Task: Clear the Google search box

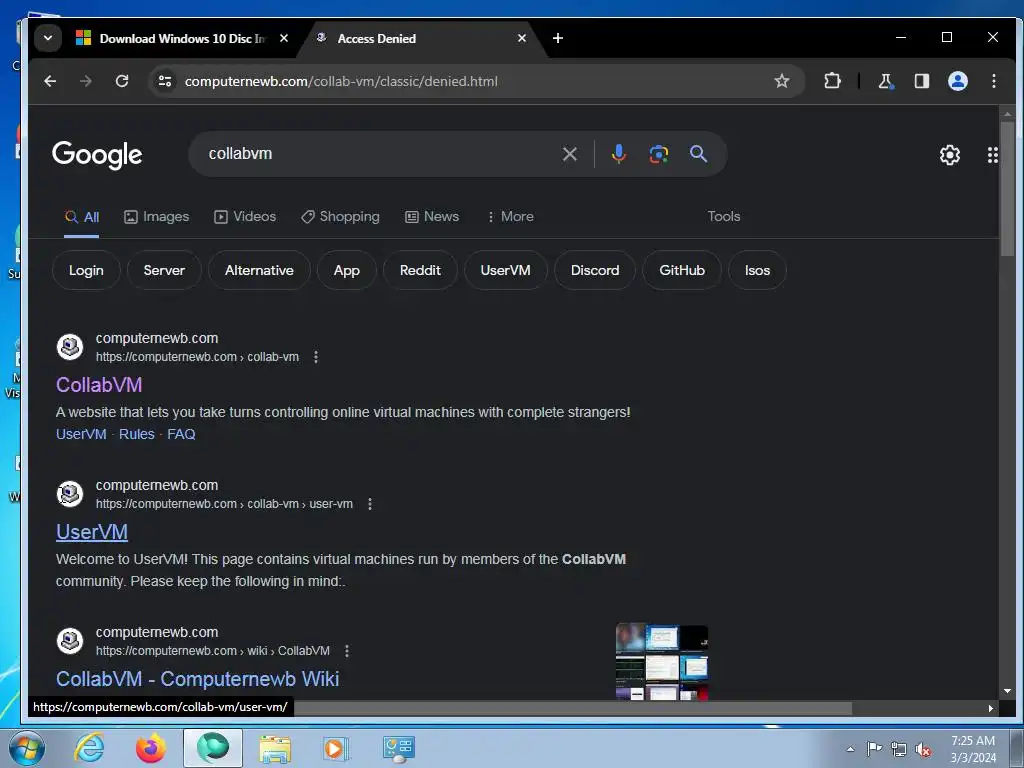Action: (569, 154)
